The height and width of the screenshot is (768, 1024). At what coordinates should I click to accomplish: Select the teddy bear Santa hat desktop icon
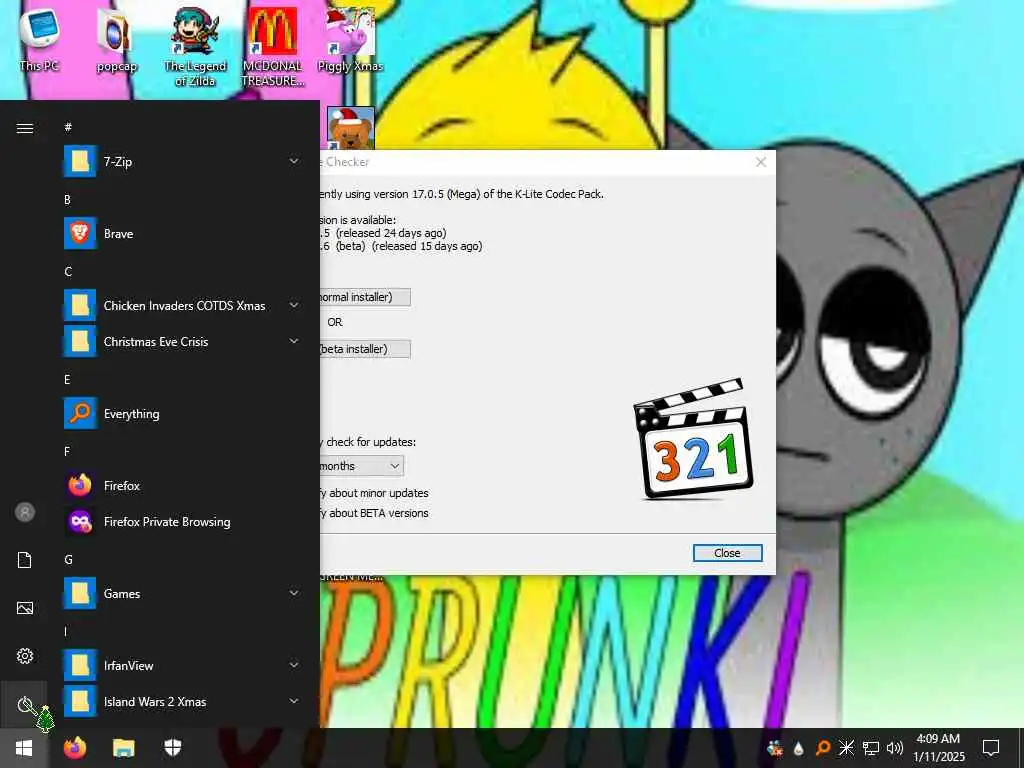tap(351, 128)
